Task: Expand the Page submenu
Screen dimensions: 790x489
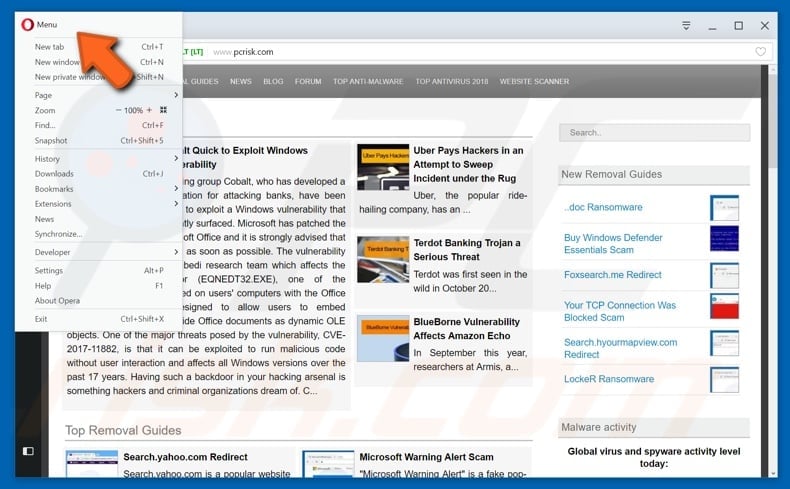Action: [104, 95]
